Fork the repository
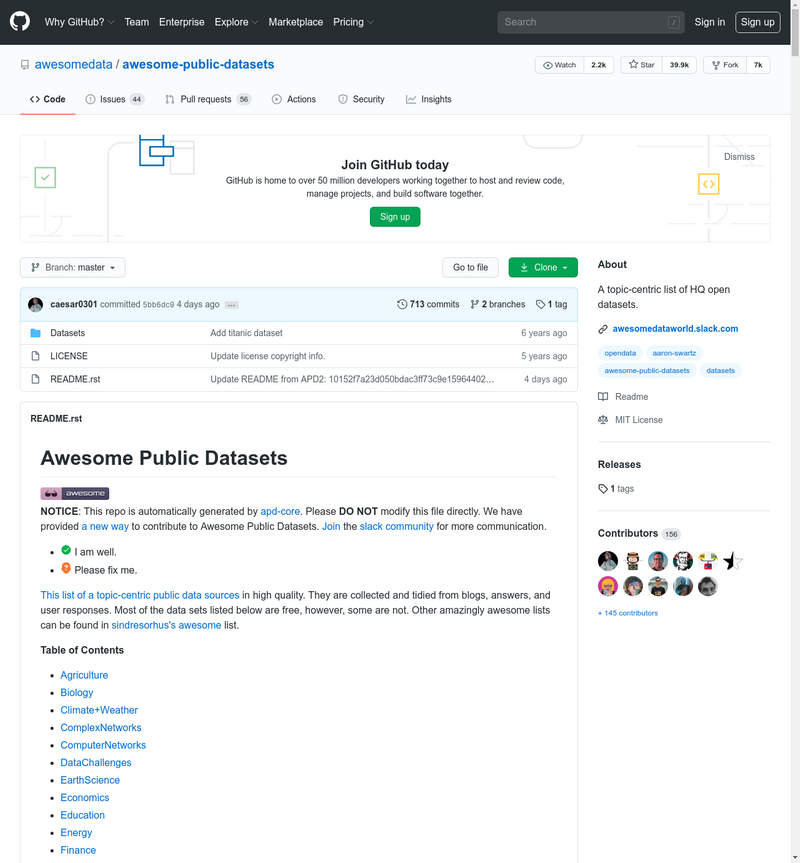800x863 pixels. pos(725,65)
